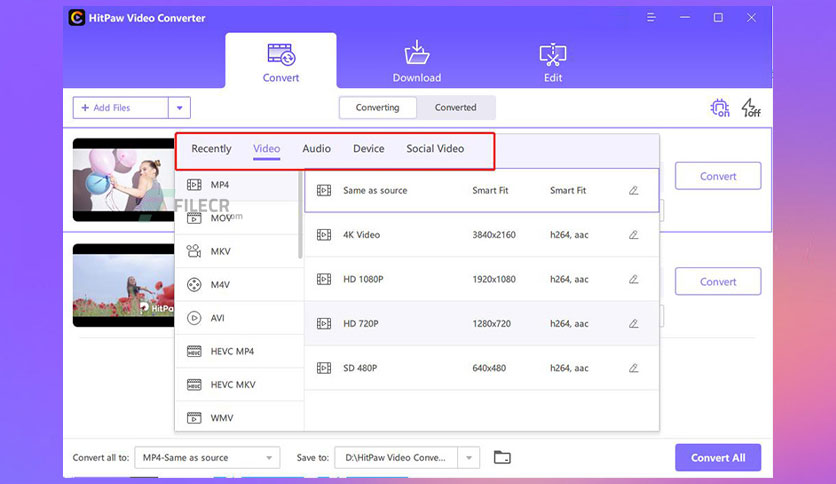
Task: Click the MP4 film icon
Action: (194, 185)
